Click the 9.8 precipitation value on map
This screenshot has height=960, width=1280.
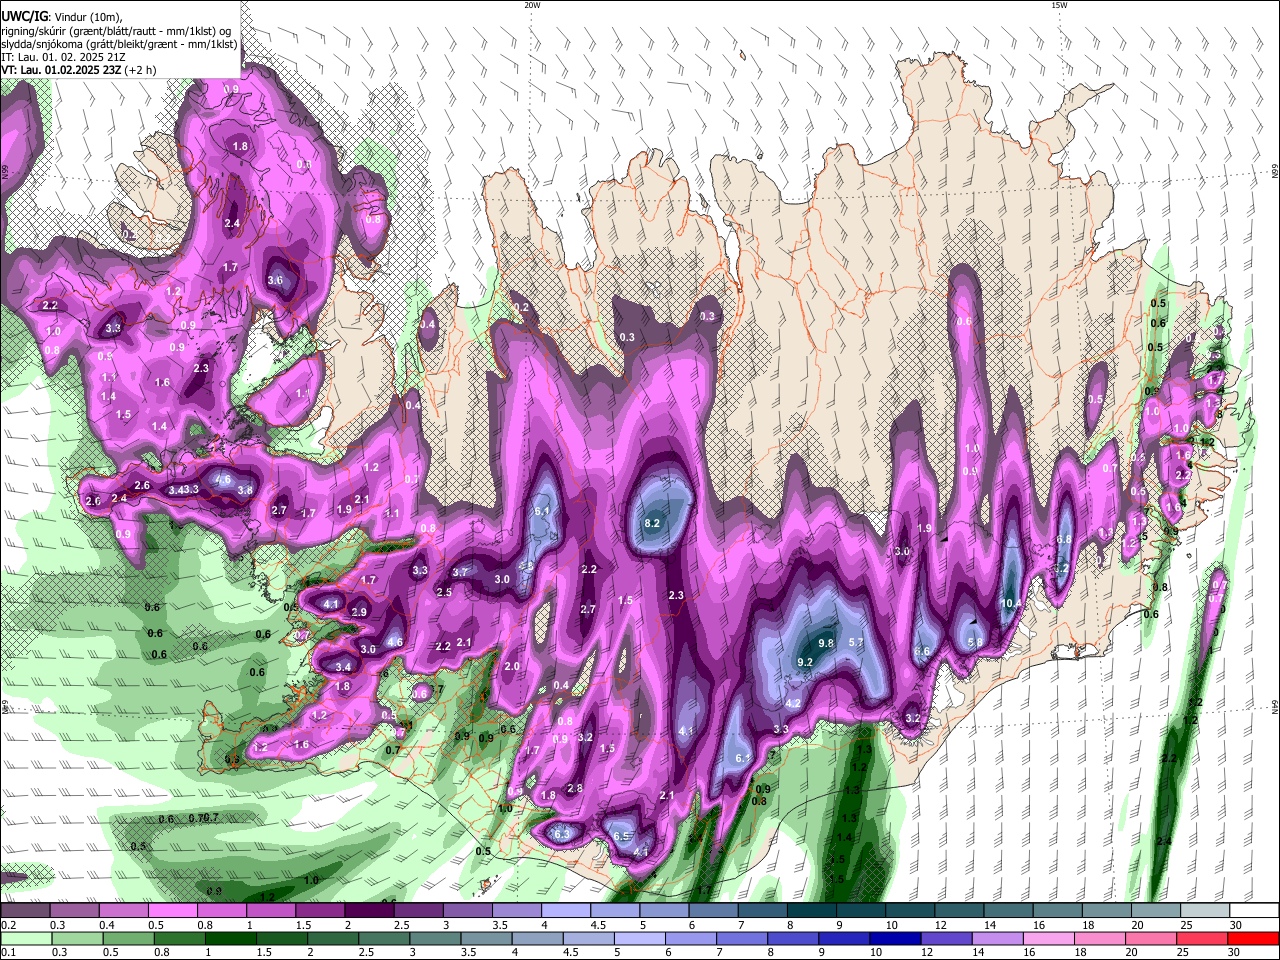pyautogui.click(x=826, y=643)
